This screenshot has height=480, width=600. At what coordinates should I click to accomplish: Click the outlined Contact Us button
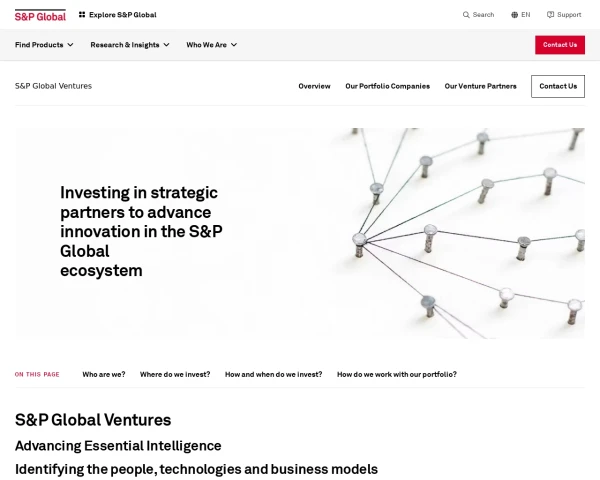pyautogui.click(x=558, y=86)
